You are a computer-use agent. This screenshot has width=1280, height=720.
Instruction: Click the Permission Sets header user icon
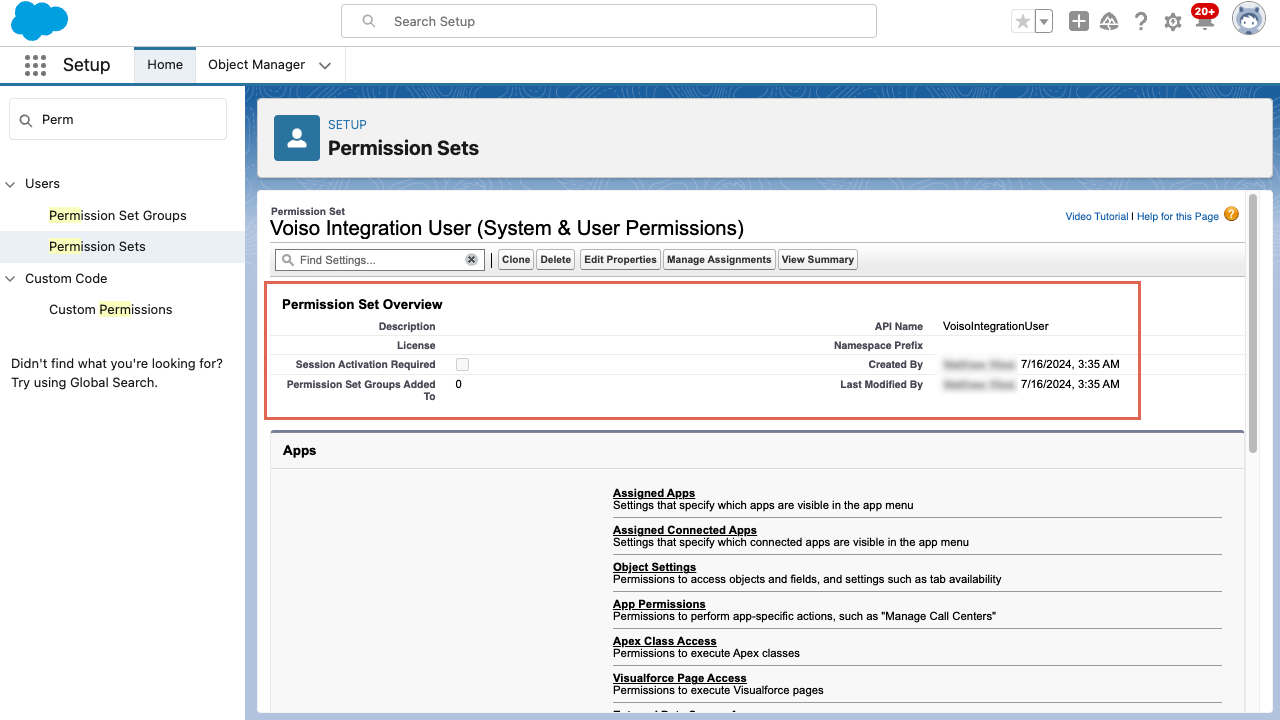click(297, 138)
